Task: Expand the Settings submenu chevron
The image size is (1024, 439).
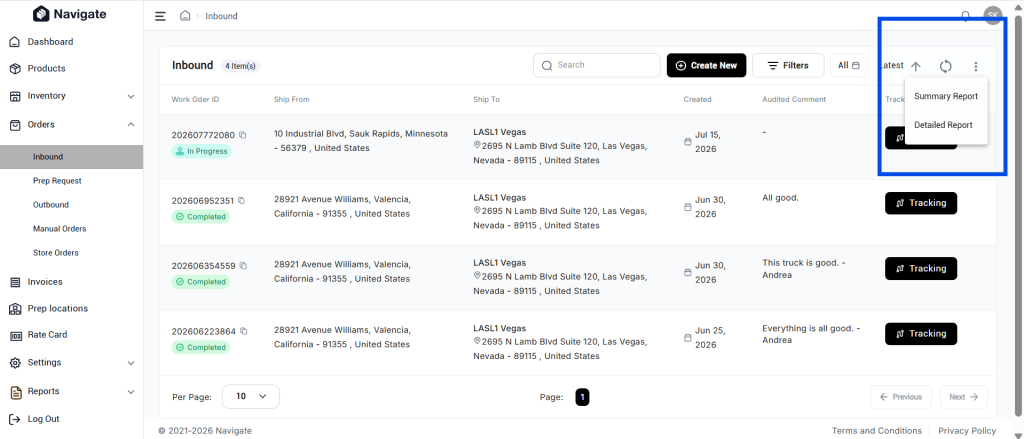Action: 131,363
